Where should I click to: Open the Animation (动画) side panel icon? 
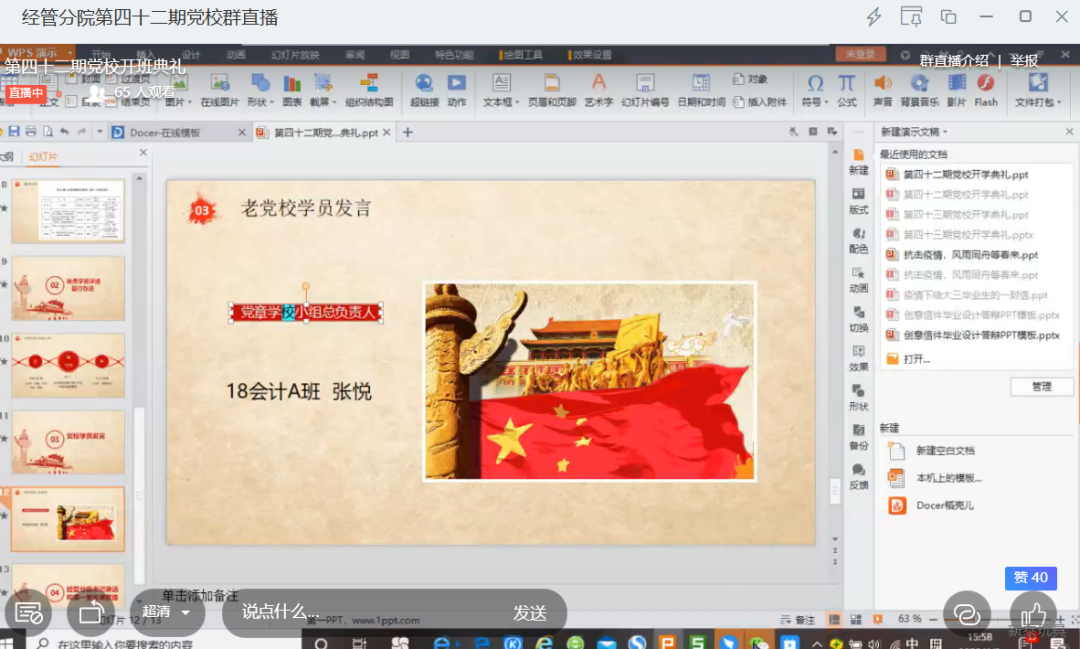click(858, 278)
